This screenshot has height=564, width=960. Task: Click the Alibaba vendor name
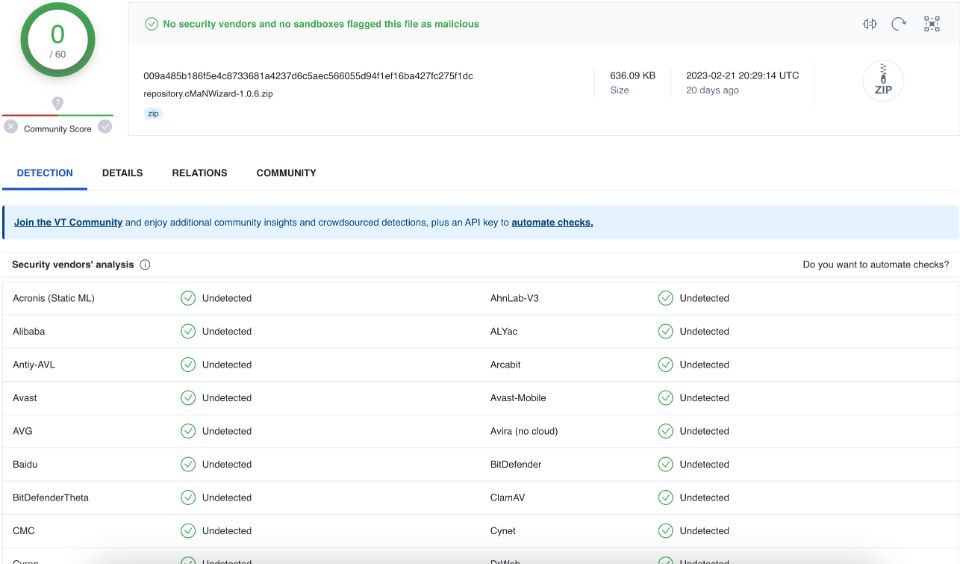coord(29,331)
